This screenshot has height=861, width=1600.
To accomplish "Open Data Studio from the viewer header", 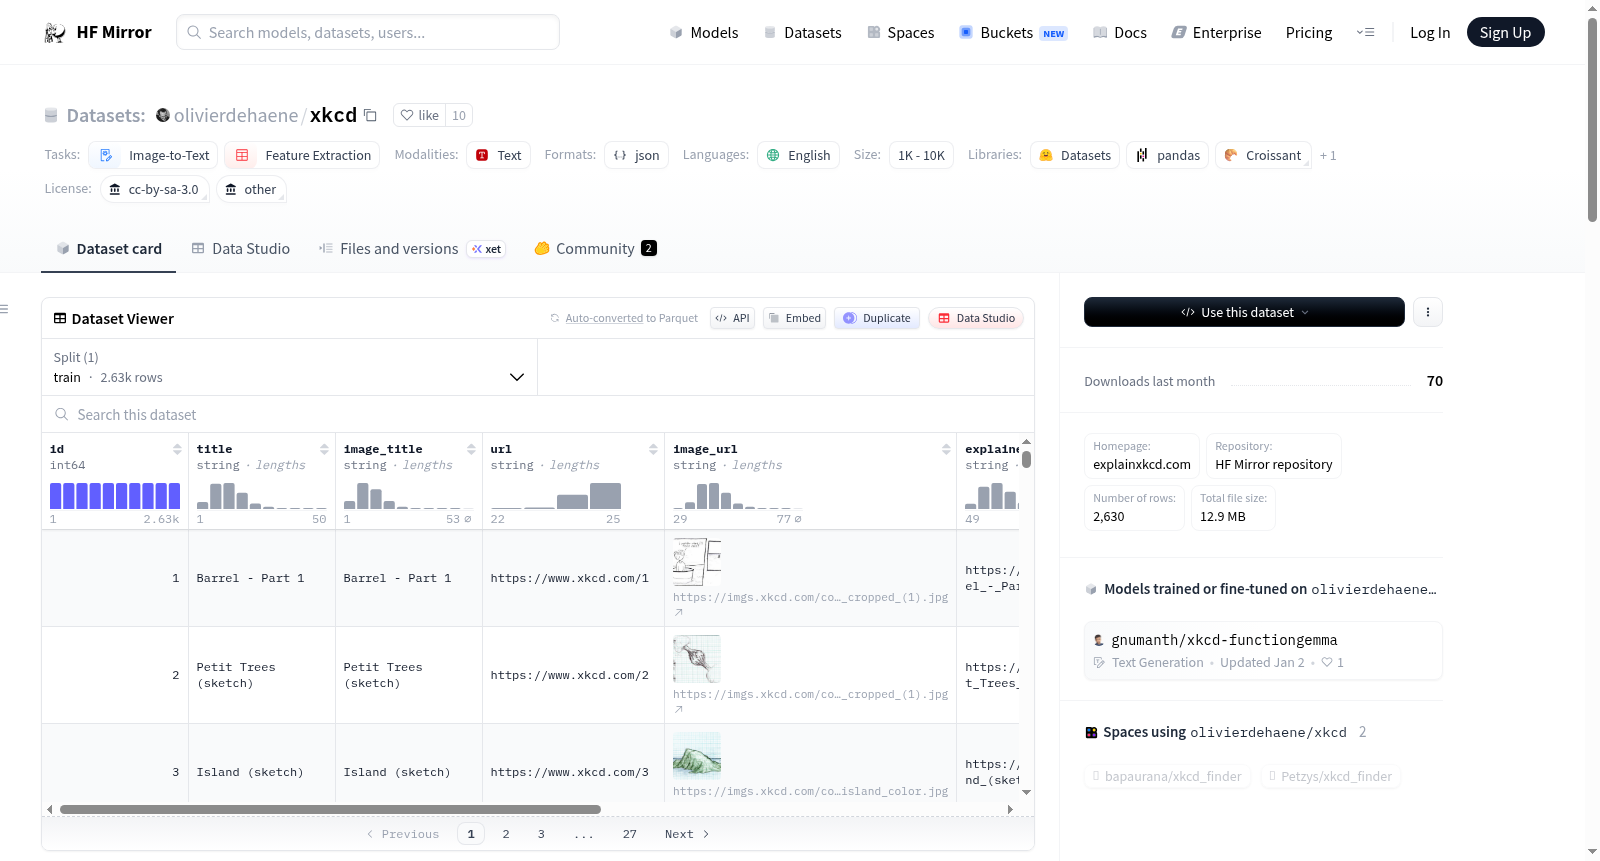I will 976,318.
